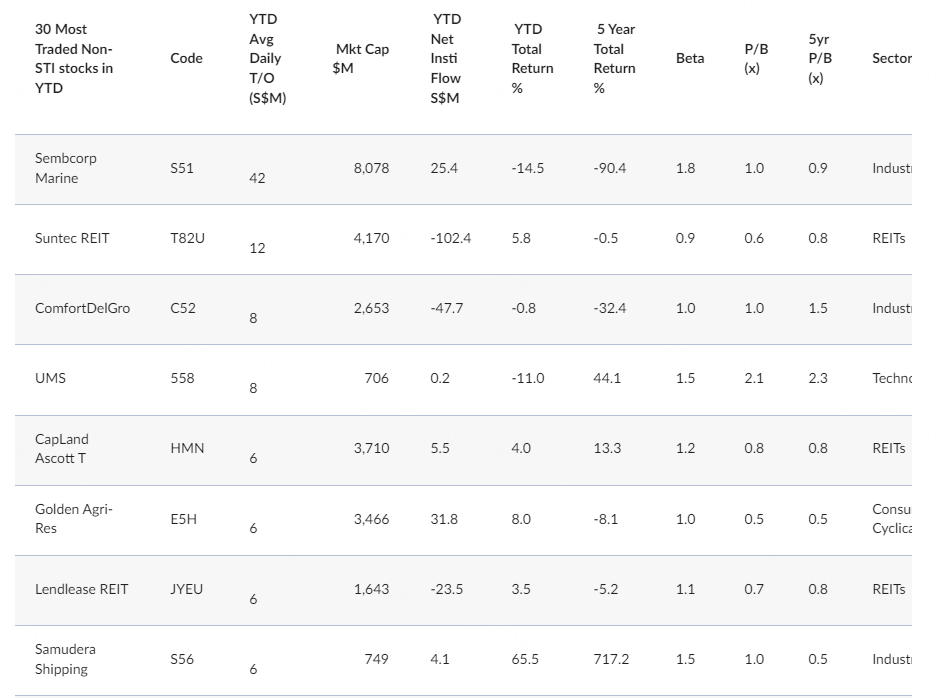950x698 pixels.
Task: Select the Suntec REIT row name
Action: pyautogui.click(x=72, y=238)
